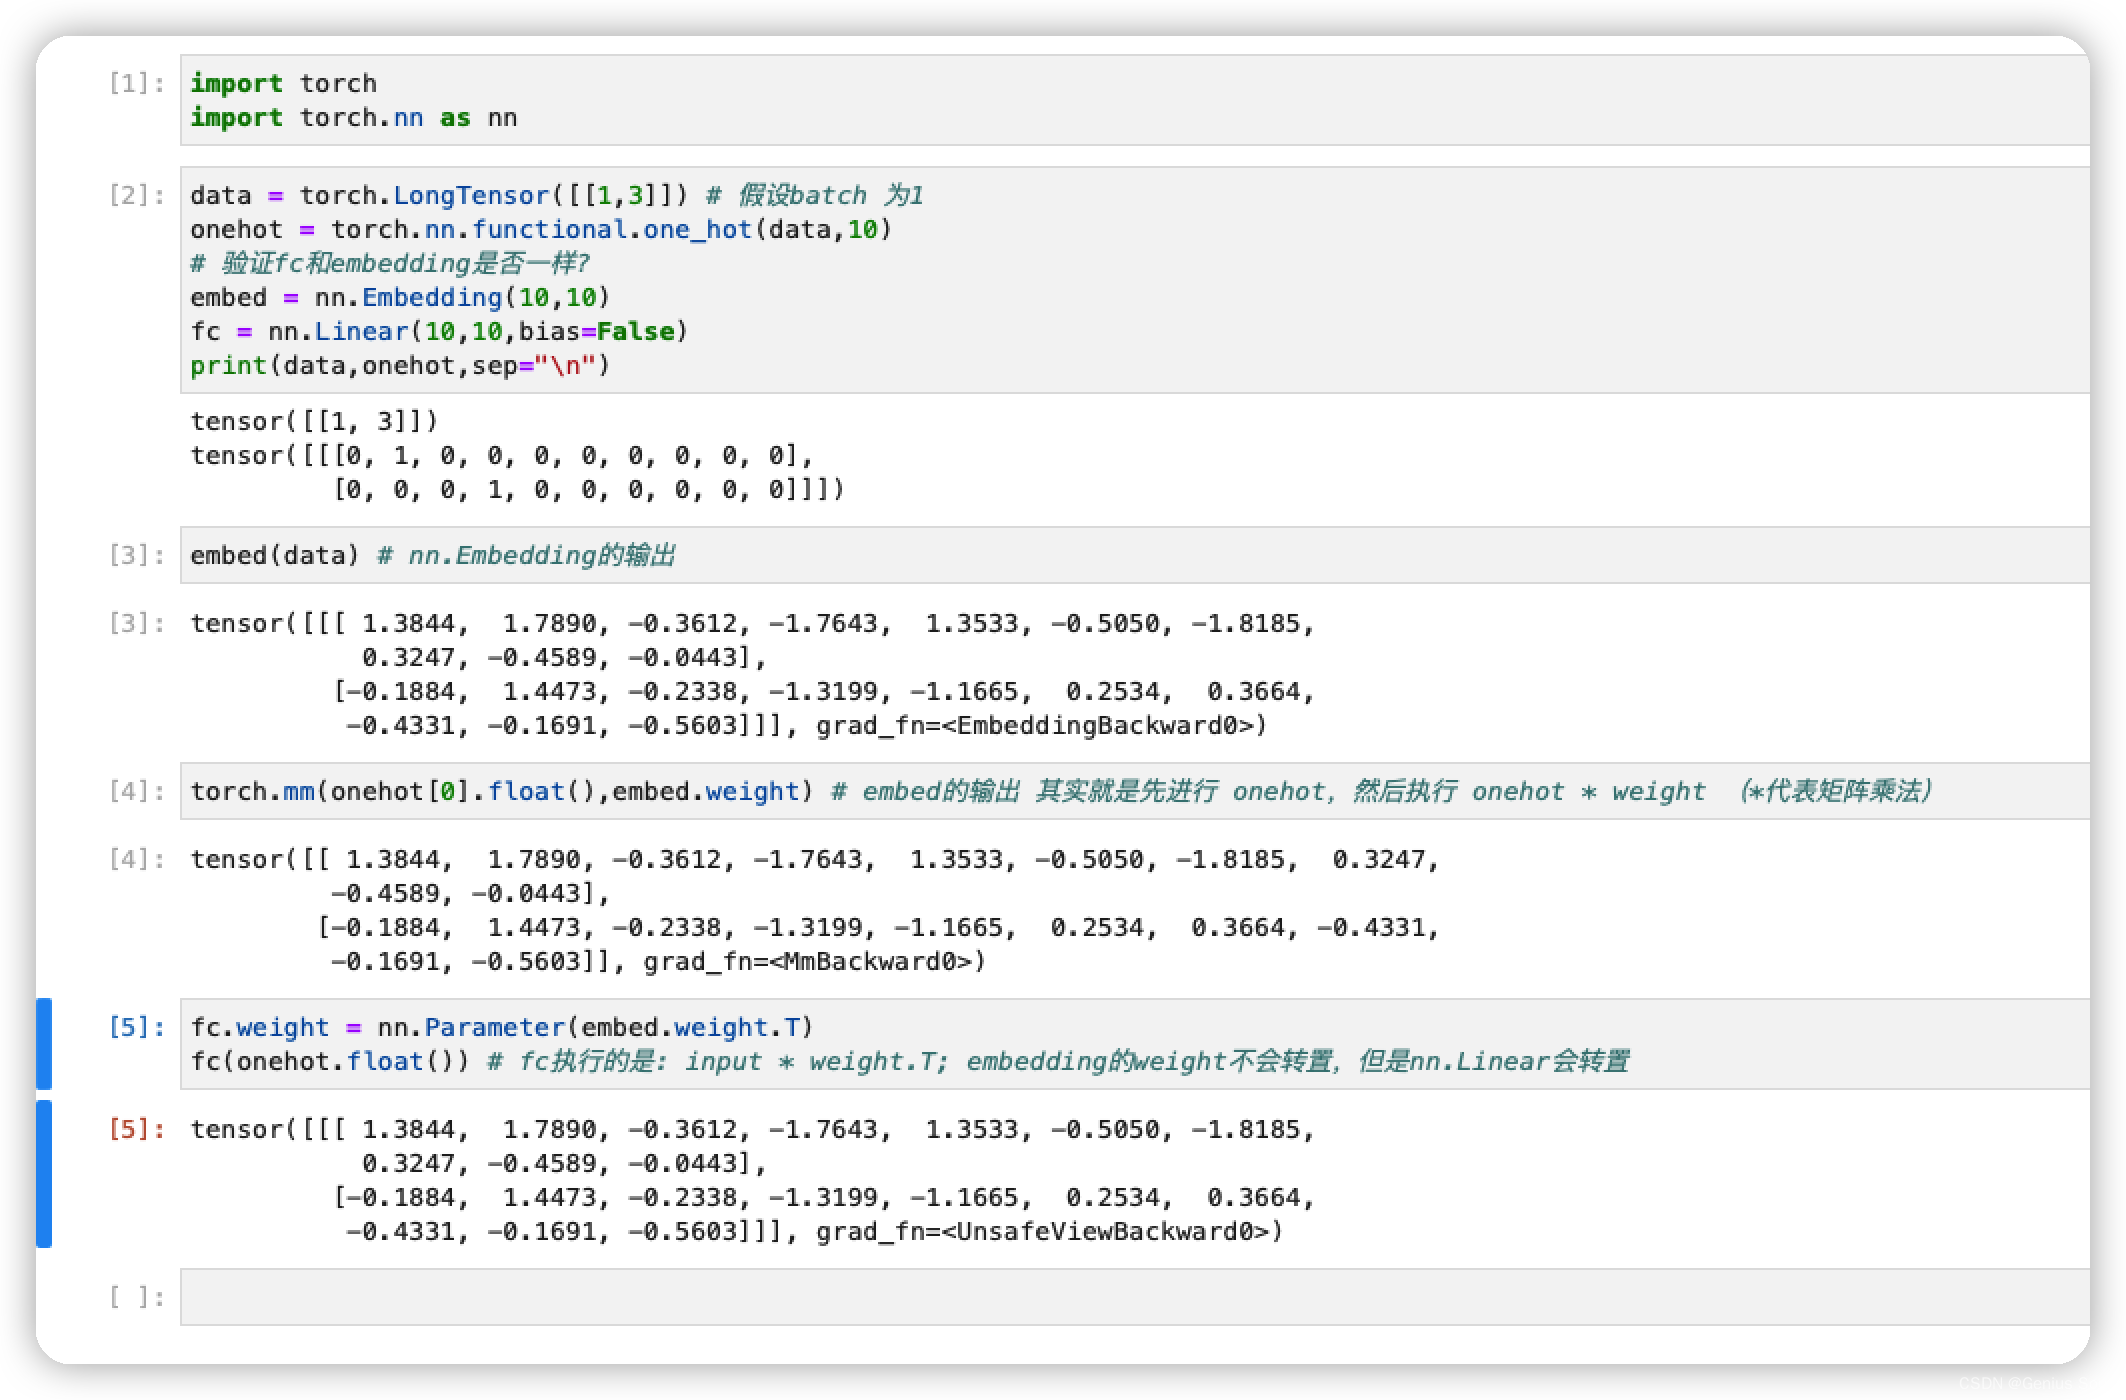This screenshot has height=1400, width=2126.
Task: Click the blue collapse bar beside input cell [5]
Action: point(44,1044)
